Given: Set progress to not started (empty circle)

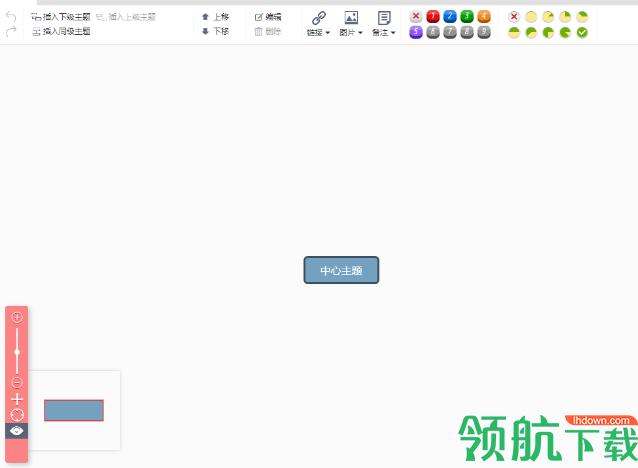Looking at the screenshot, I should pyautogui.click(x=531, y=17).
